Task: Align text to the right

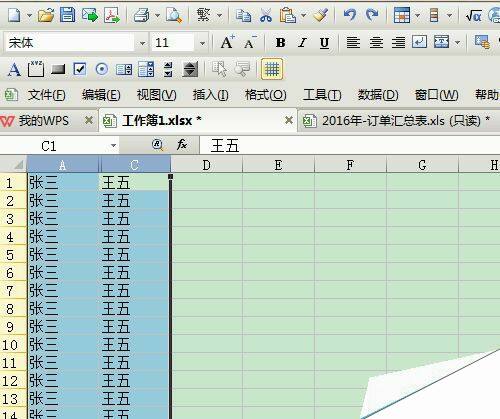Action: [x=398, y=42]
